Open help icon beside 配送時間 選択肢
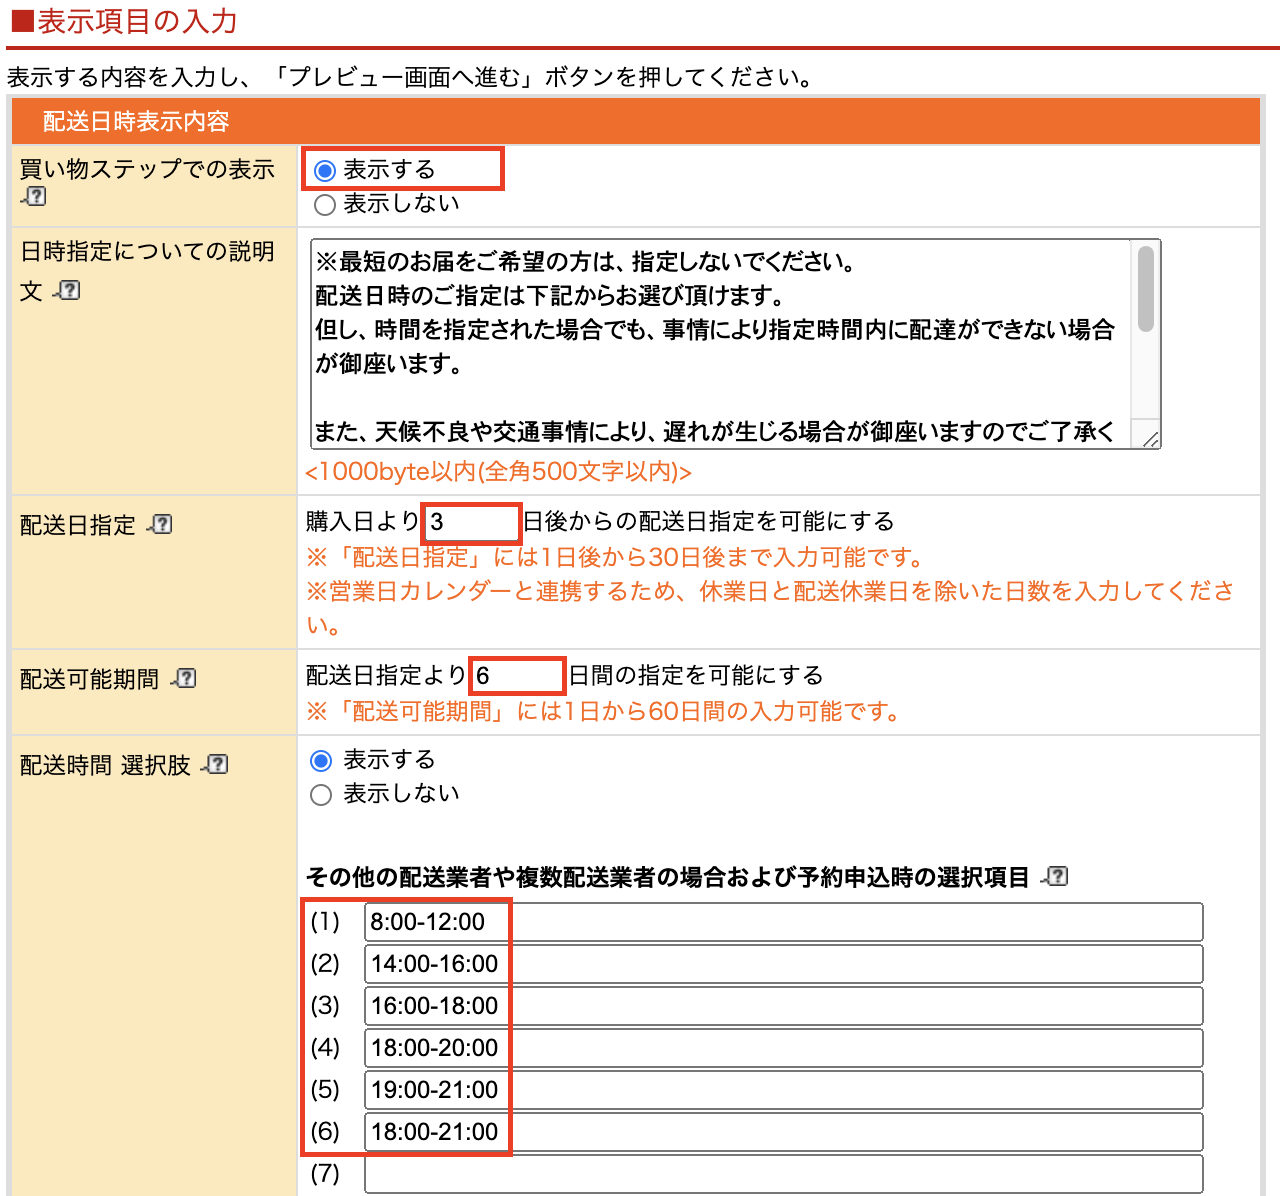The width and height of the screenshot is (1280, 1196). click(x=216, y=764)
